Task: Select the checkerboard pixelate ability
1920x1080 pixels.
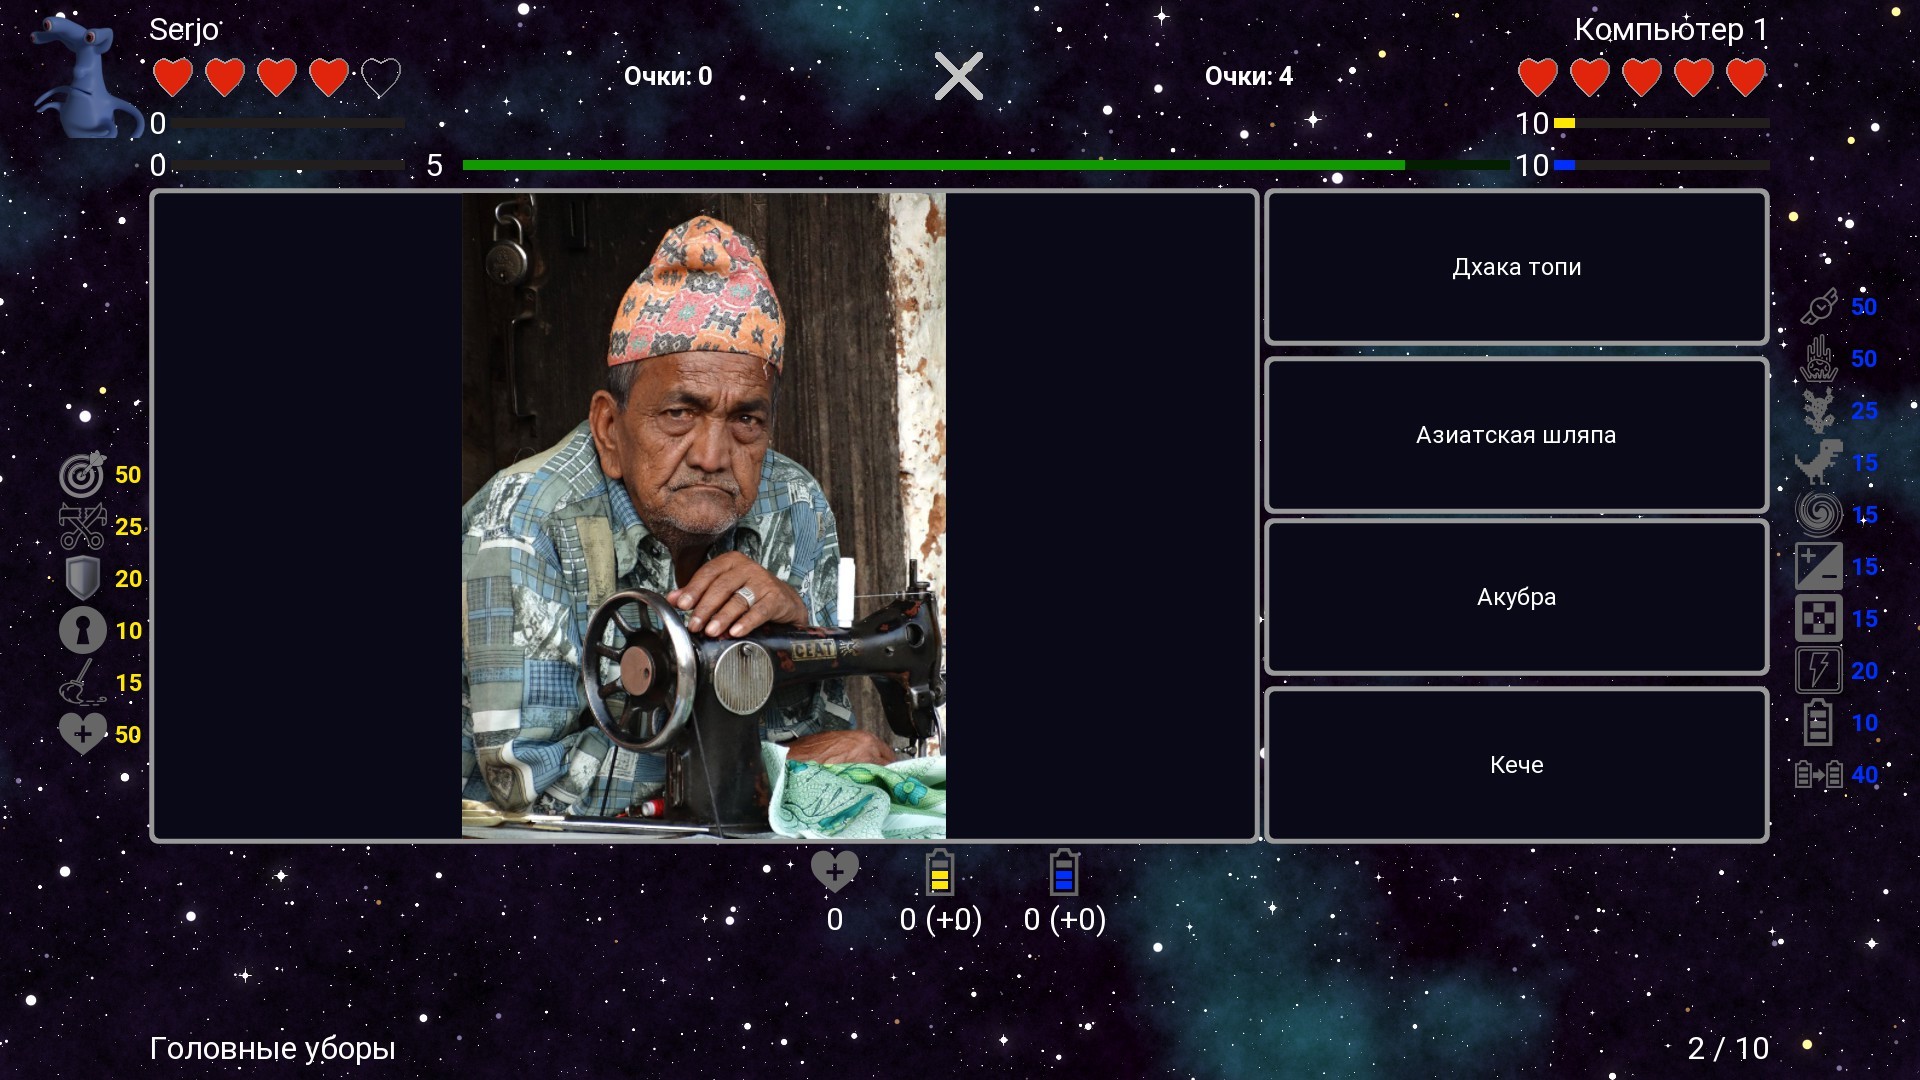Action: click(x=1818, y=619)
